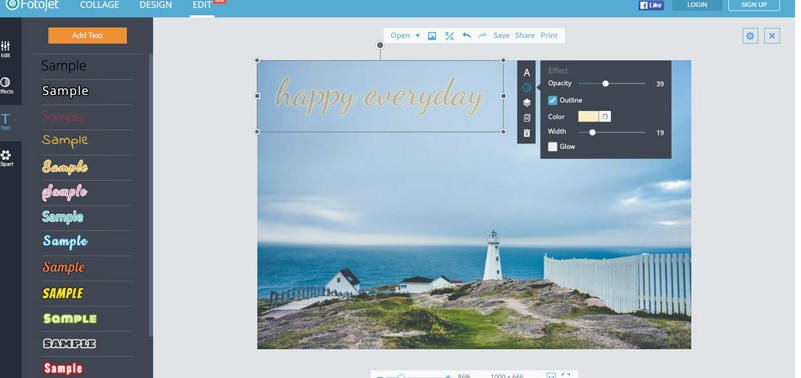The width and height of the screenshot is (801, 378).
Task: Click the Width value 19
Action: [659, 133]
